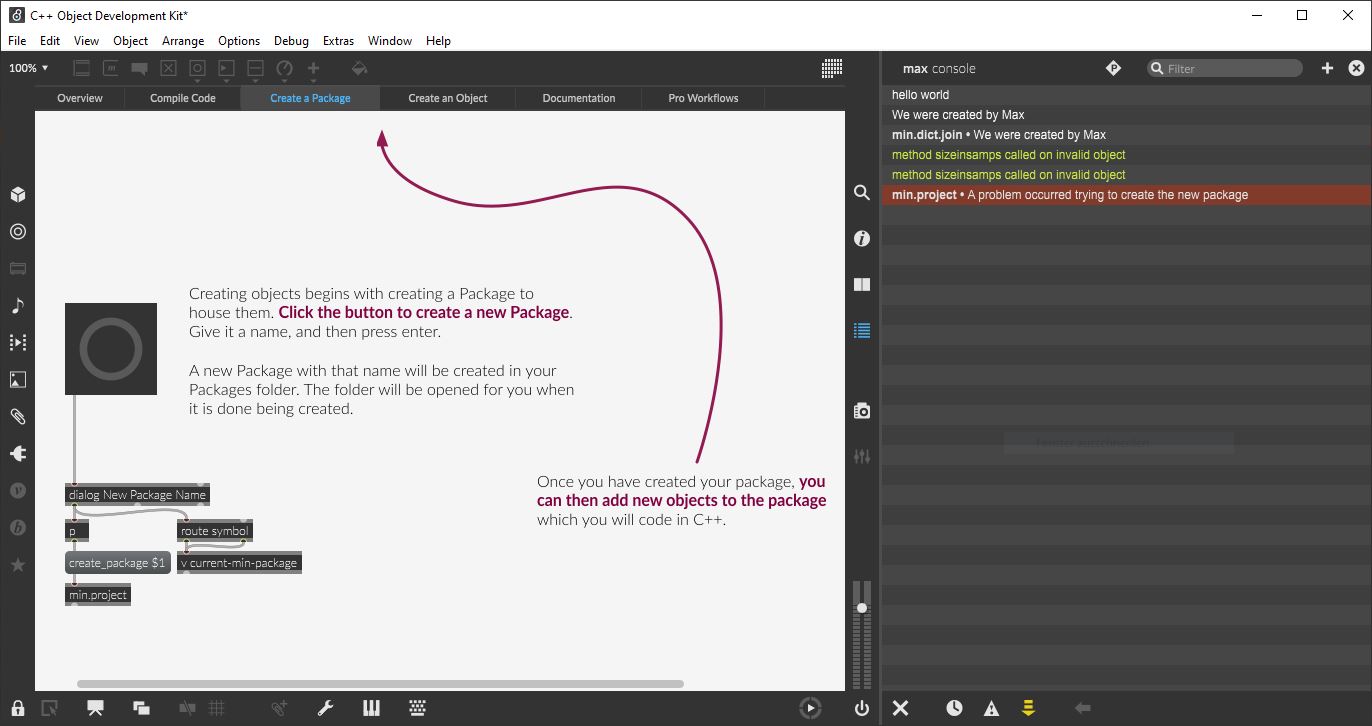
Task: Add a message box from top toolbar
Action: point(111,68)
